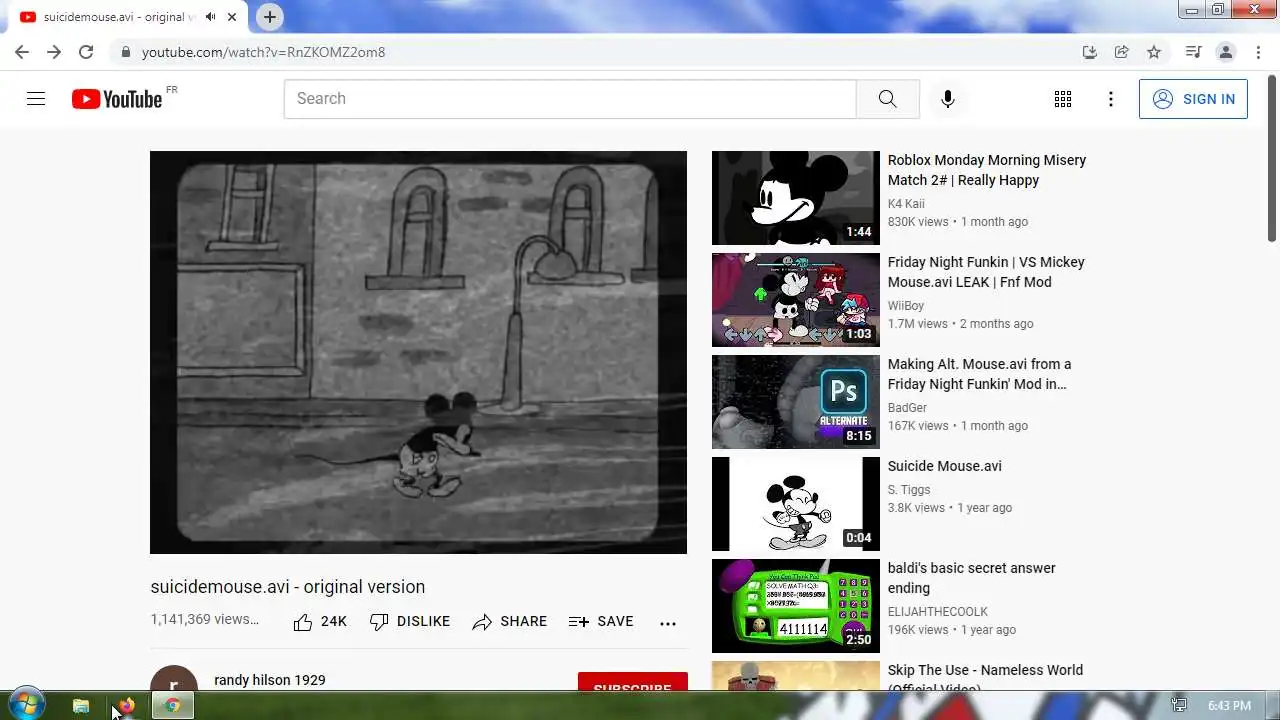
Task: Click the red SUBSCRIBE button
Action: pos(633,682)
